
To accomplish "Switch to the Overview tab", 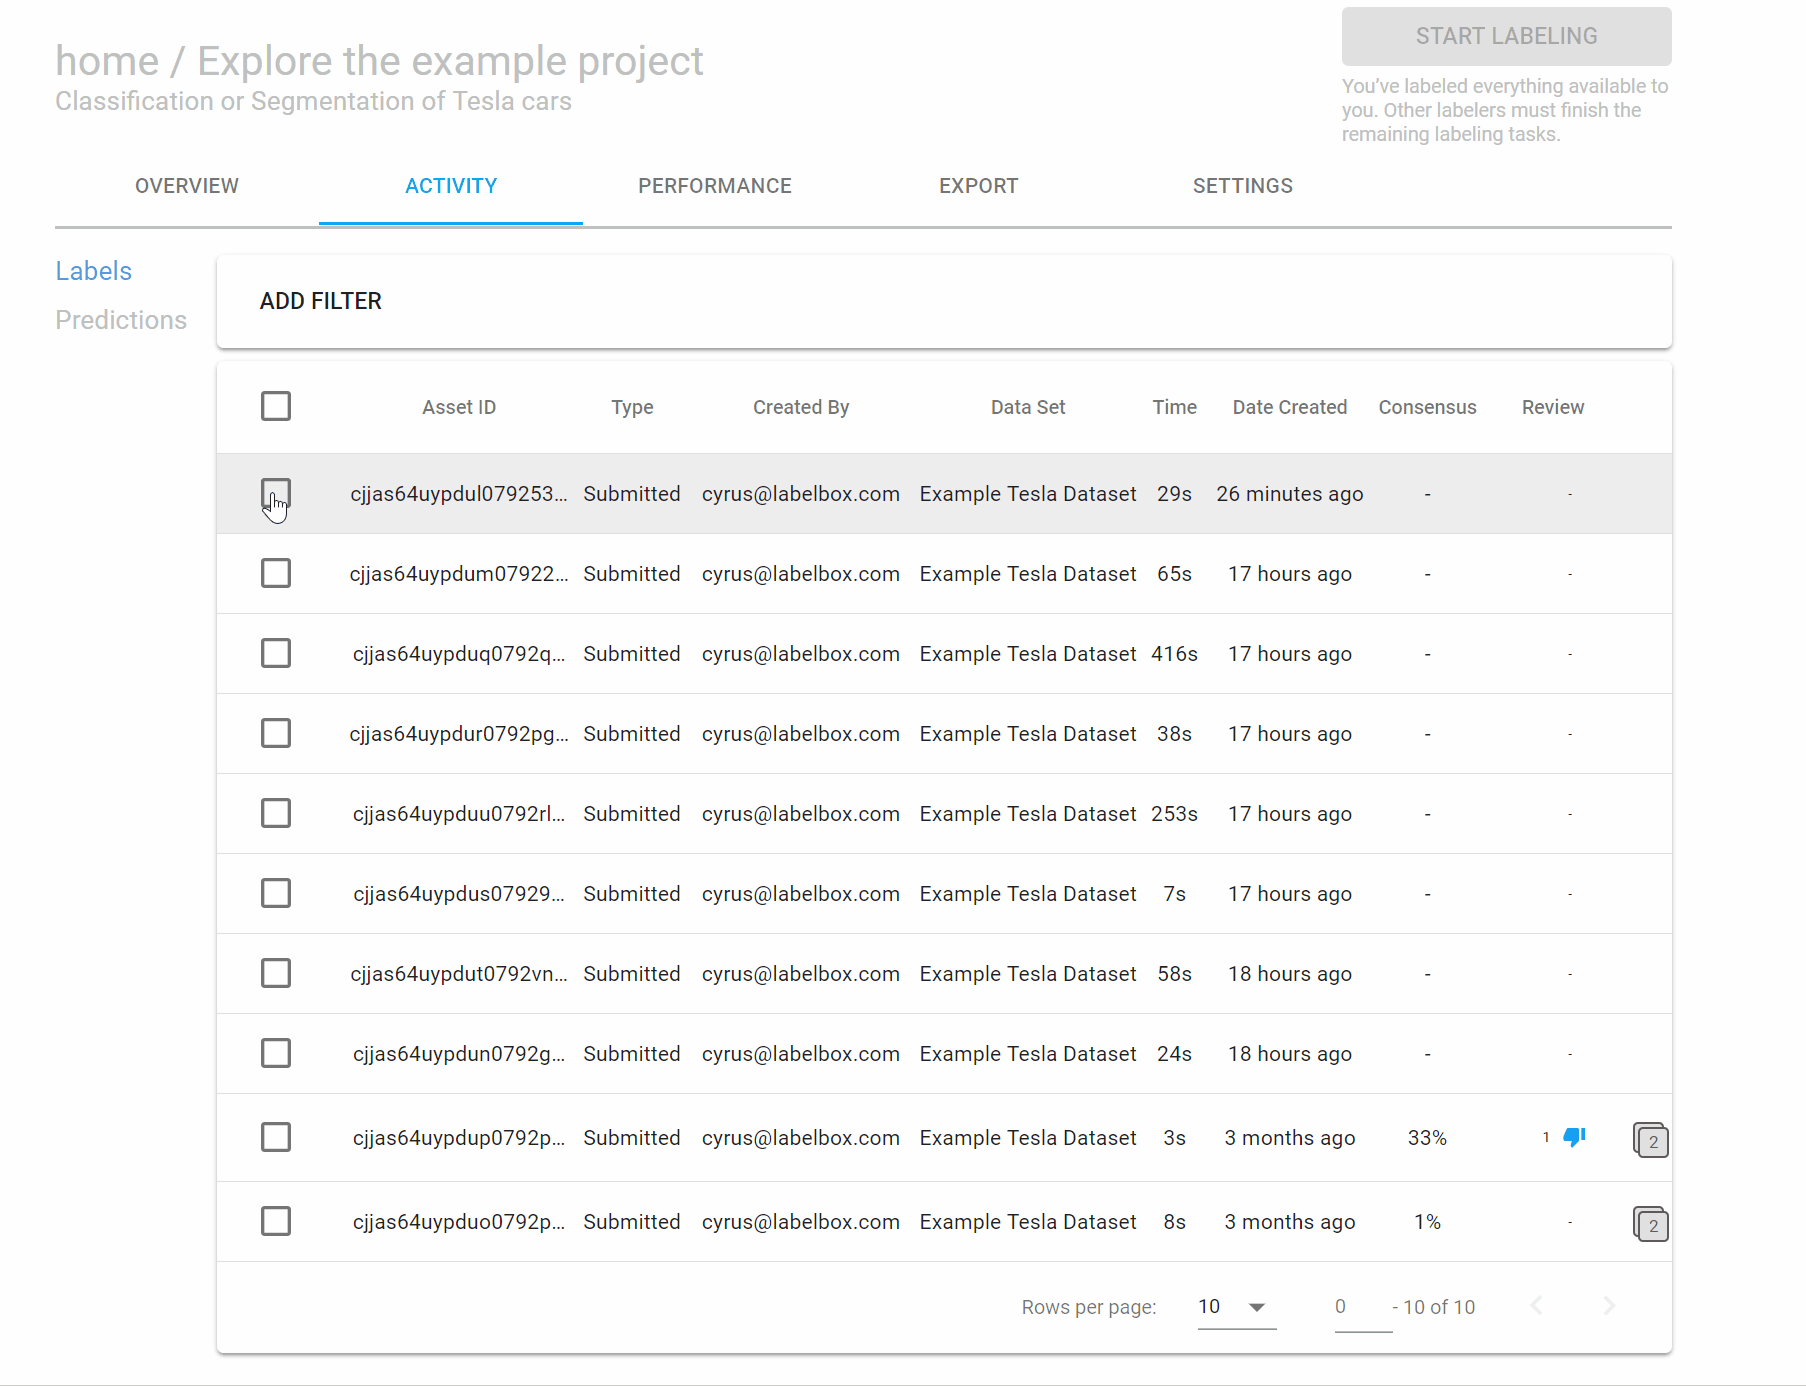I will pyautogui.click(x=187, y=186).
